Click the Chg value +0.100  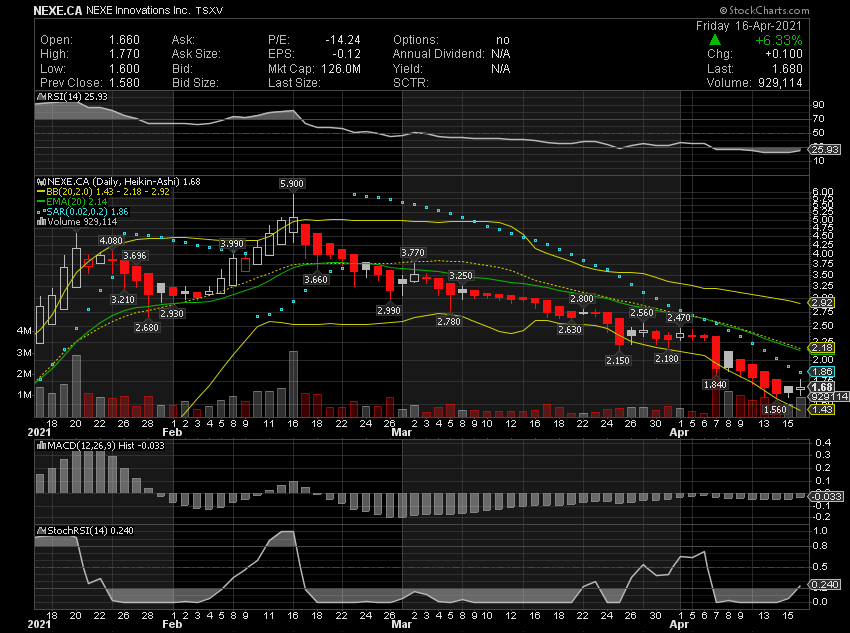(784, 54)
